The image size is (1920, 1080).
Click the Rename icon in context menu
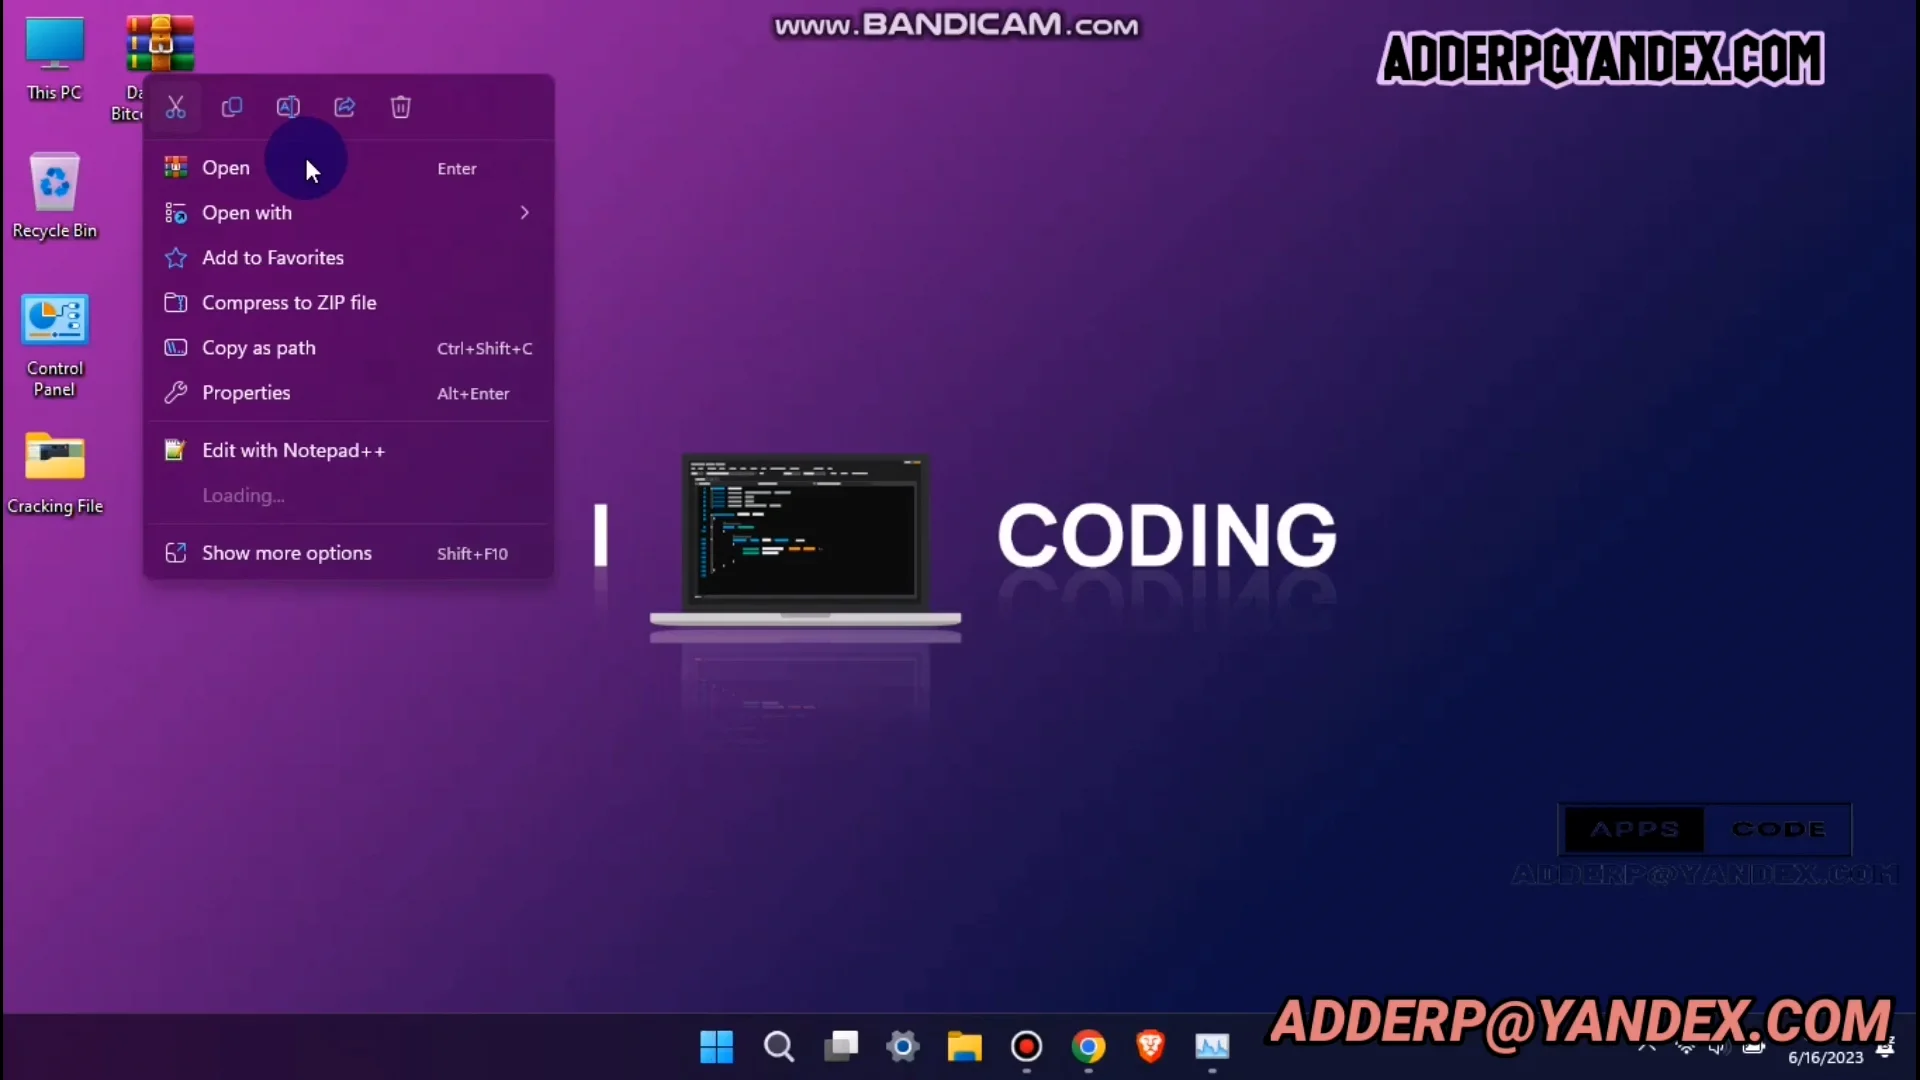[x=288, y=107]
